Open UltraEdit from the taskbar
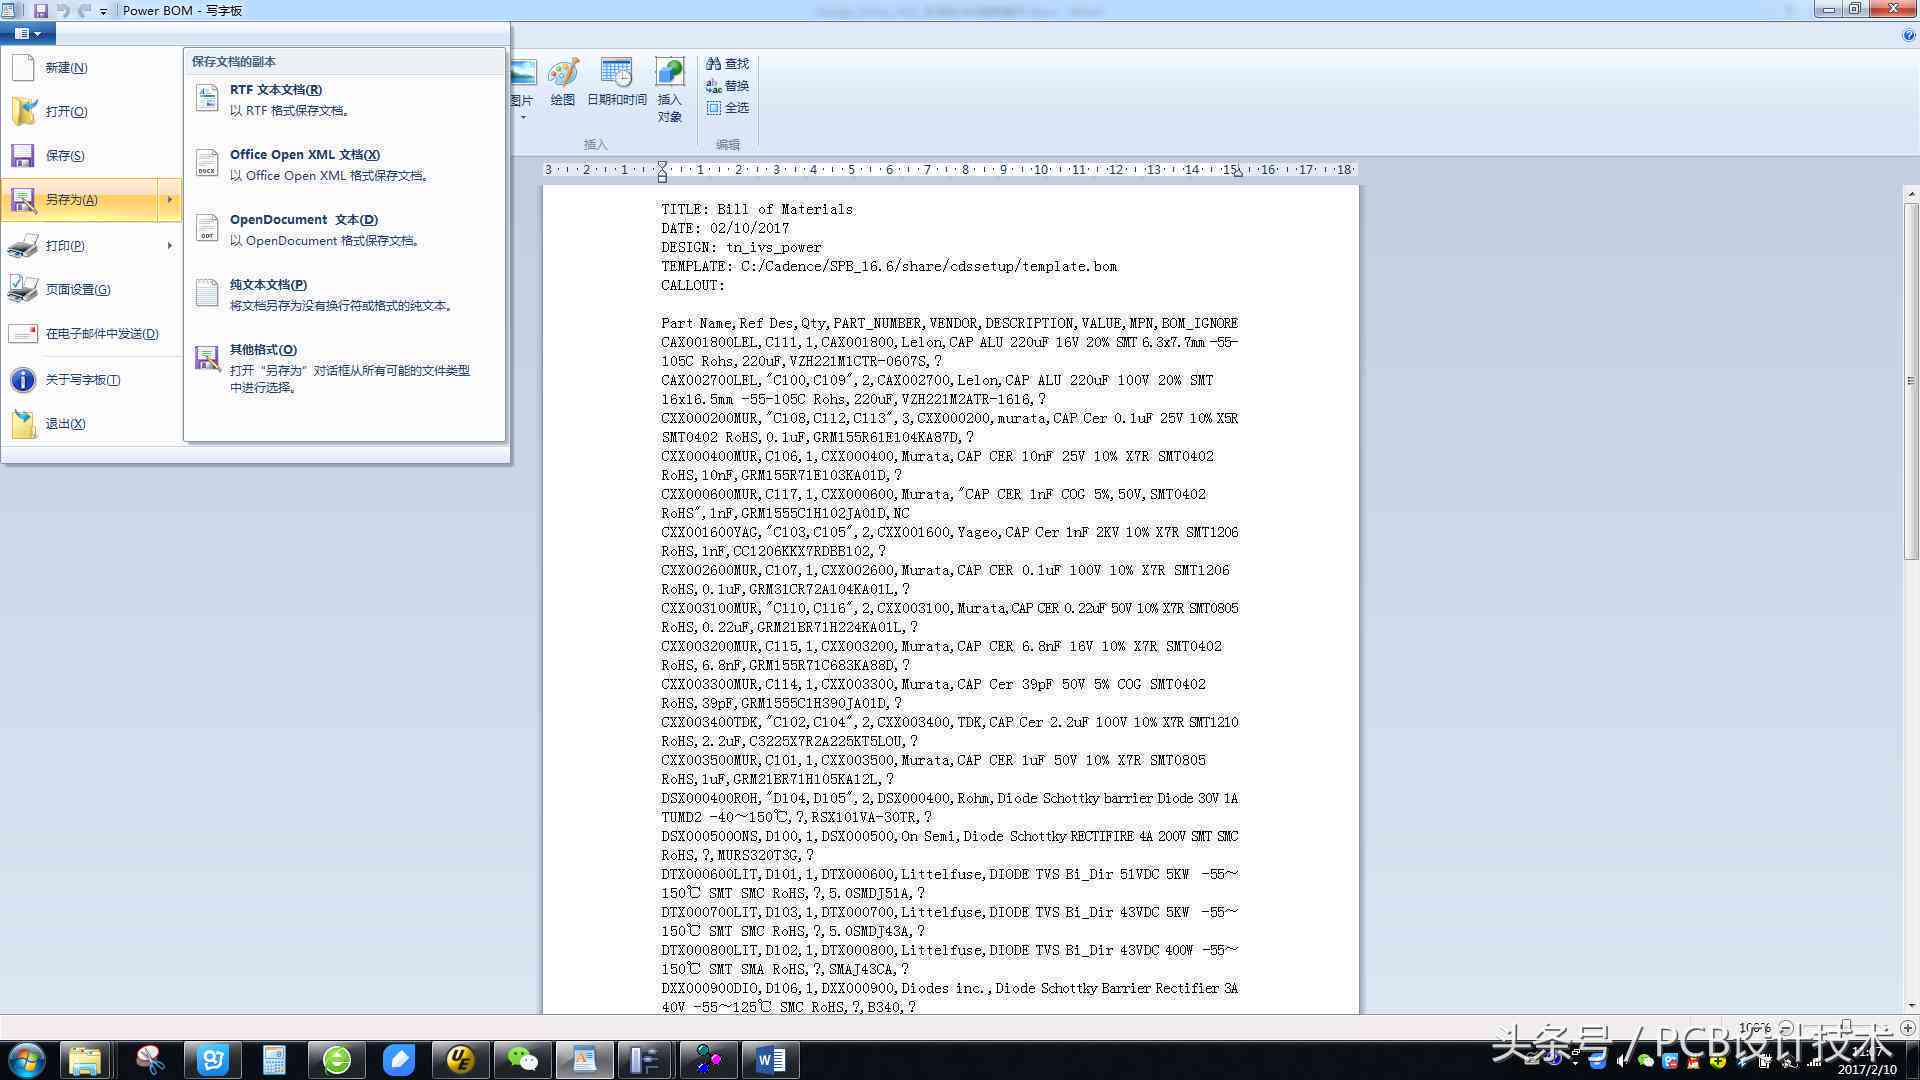The height and width of the screenshot is (1080, 1920). click(x=460, y=1060)
